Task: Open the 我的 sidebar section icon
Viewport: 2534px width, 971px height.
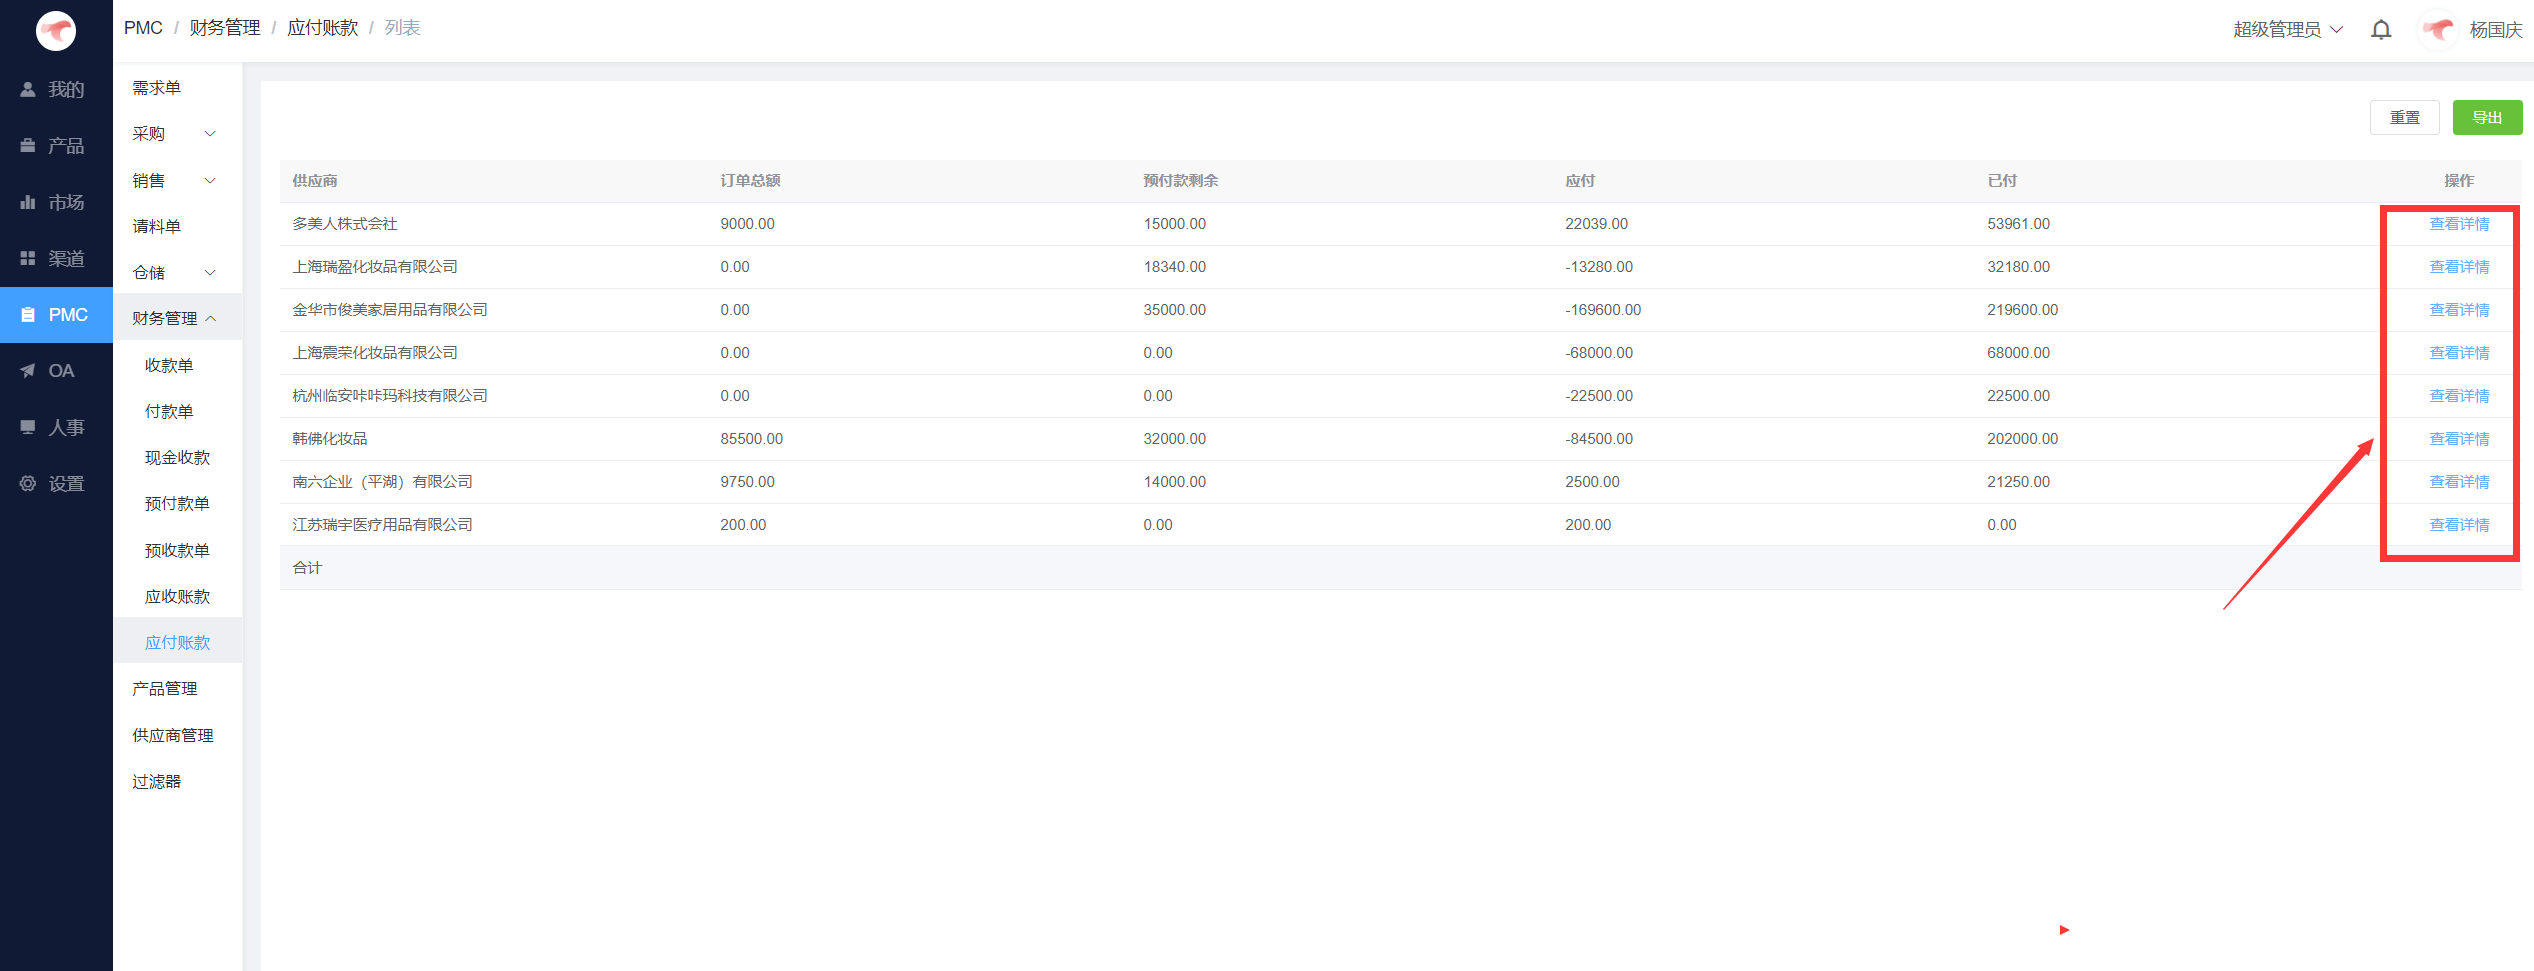Action: click(28, 90)
